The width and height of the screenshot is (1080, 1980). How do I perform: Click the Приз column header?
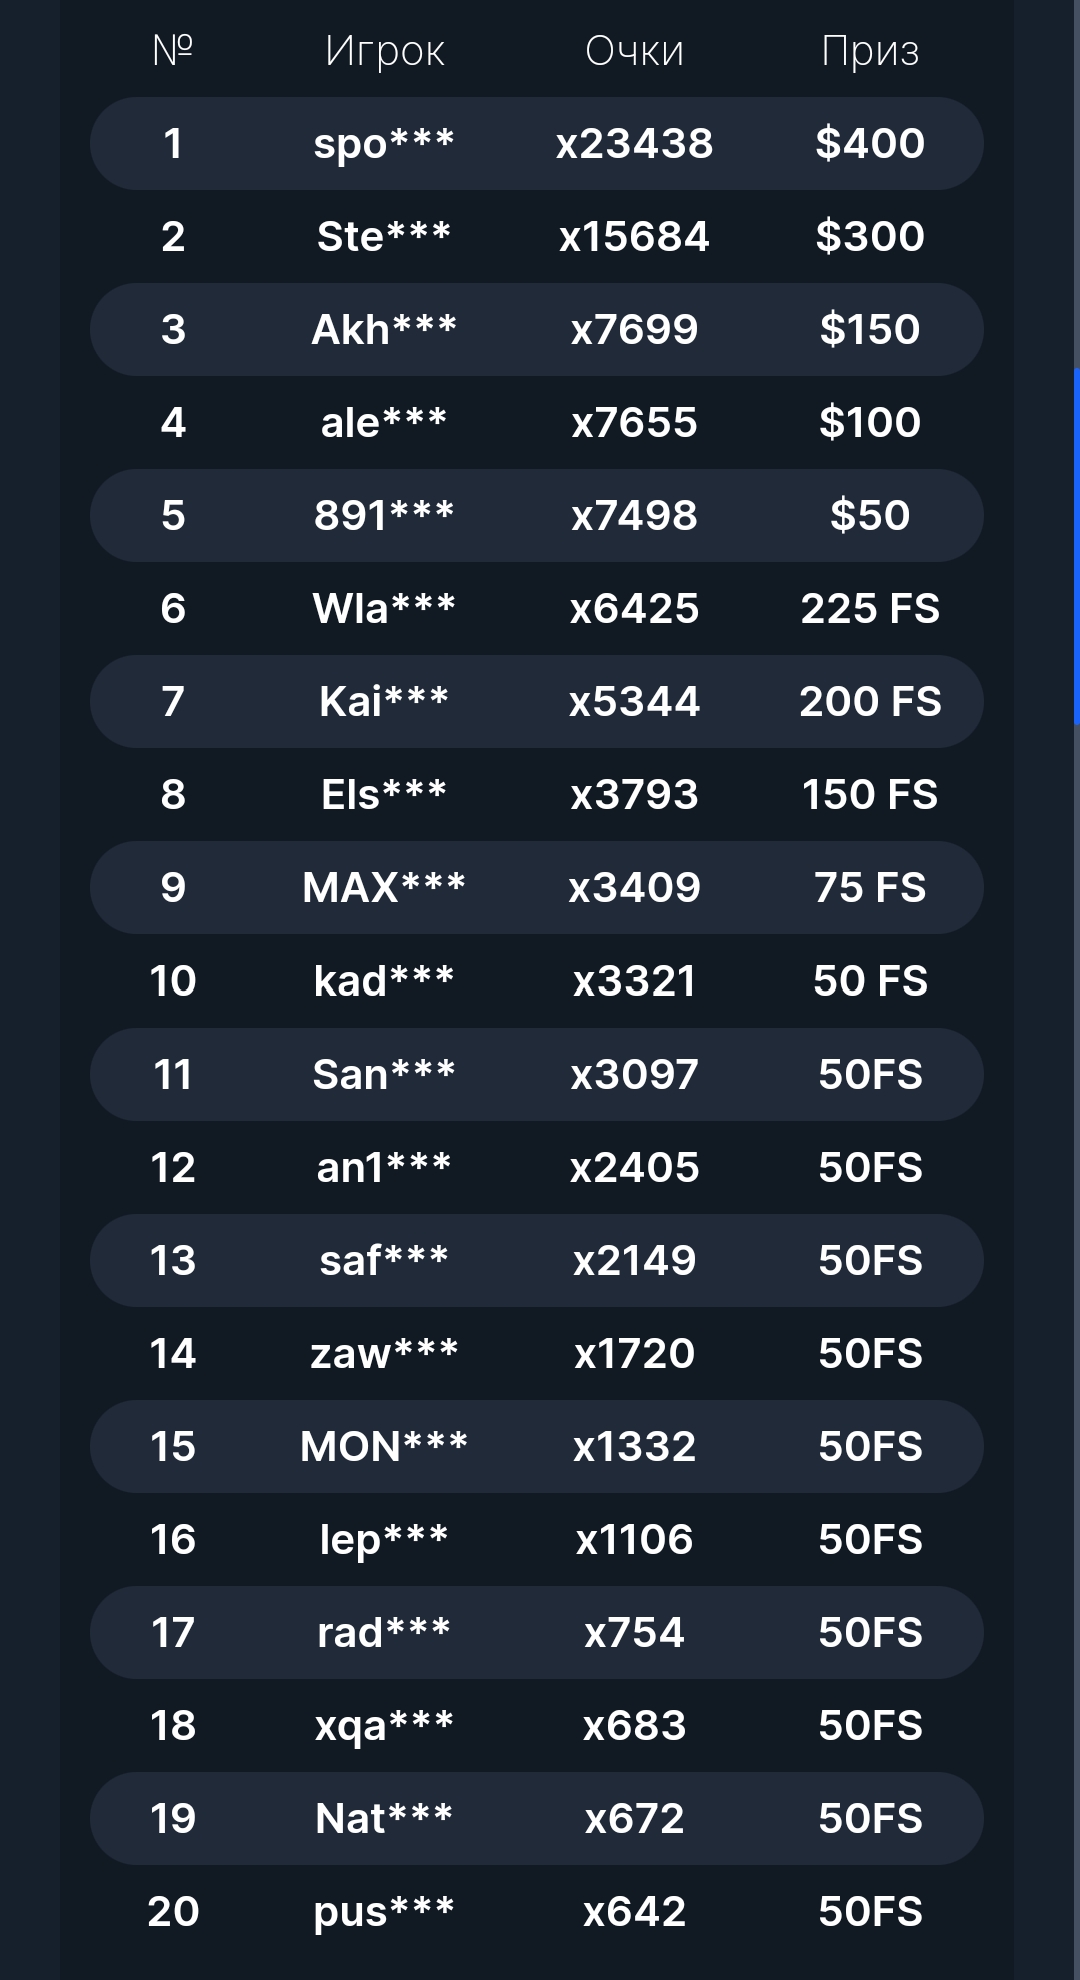click(870, 51)
